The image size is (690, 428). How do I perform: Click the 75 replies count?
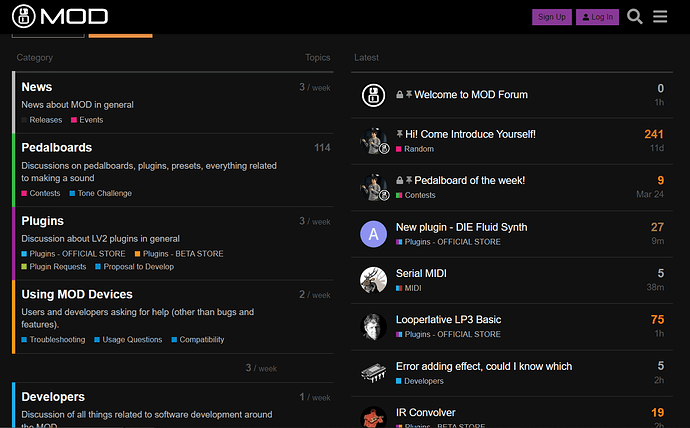coord(657,319)
